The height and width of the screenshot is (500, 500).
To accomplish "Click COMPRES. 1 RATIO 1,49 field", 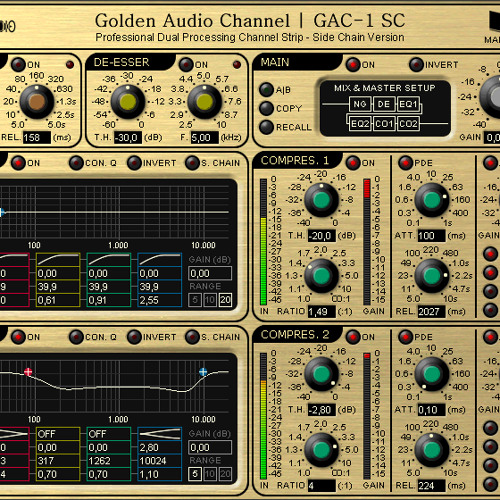I will coord(321,312).
